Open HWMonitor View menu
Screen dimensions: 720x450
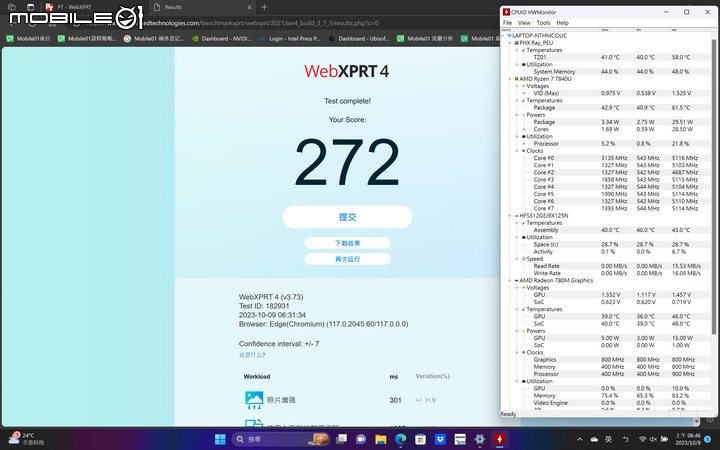[524, 22]
